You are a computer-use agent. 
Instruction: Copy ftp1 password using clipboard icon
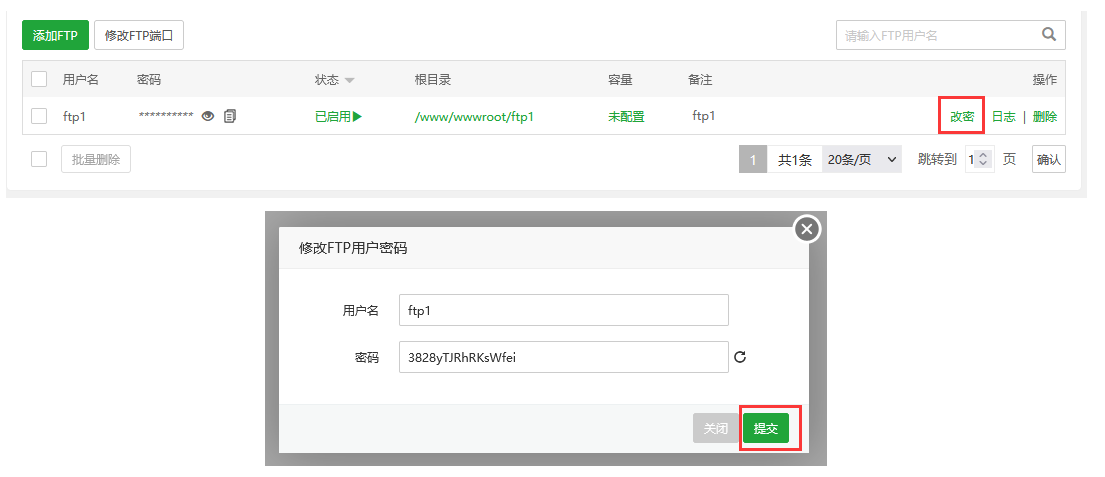coord(230,116)
